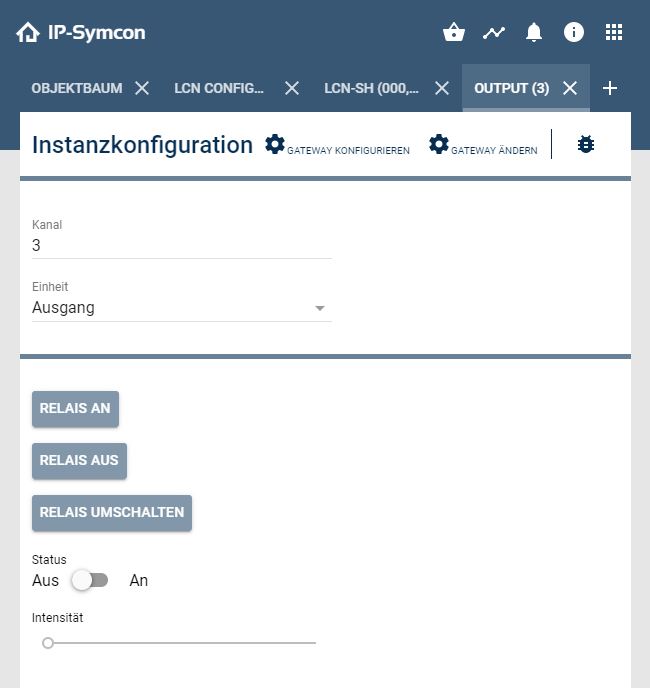Open the Ausgang unit selection field

pos(170,308)
